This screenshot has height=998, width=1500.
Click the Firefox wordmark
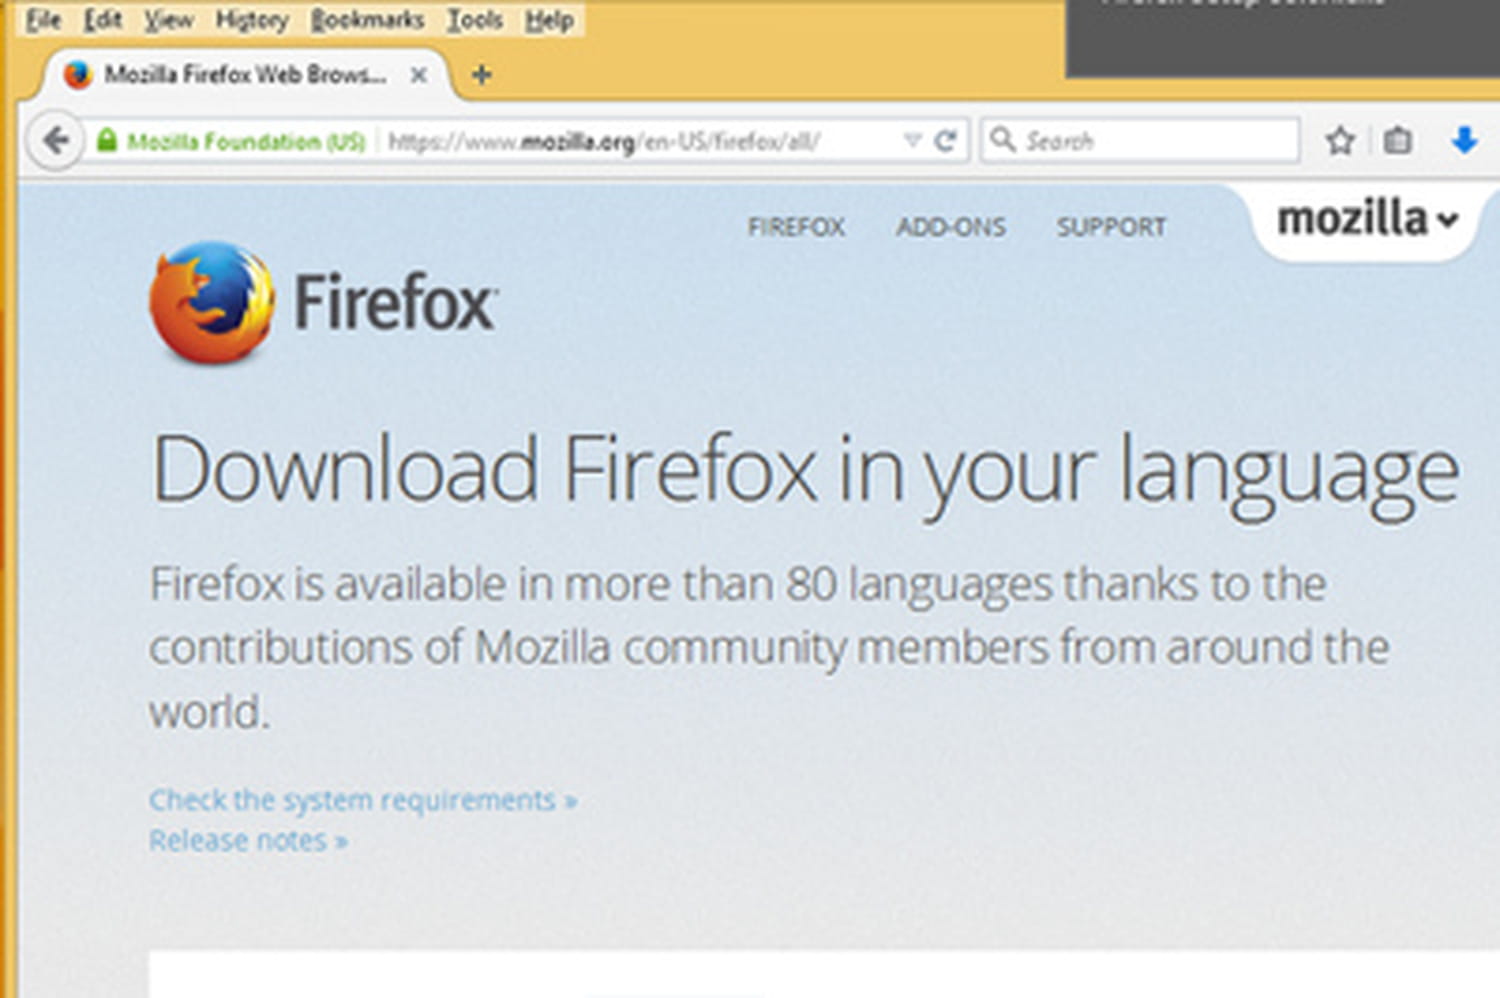click(395, 302)
